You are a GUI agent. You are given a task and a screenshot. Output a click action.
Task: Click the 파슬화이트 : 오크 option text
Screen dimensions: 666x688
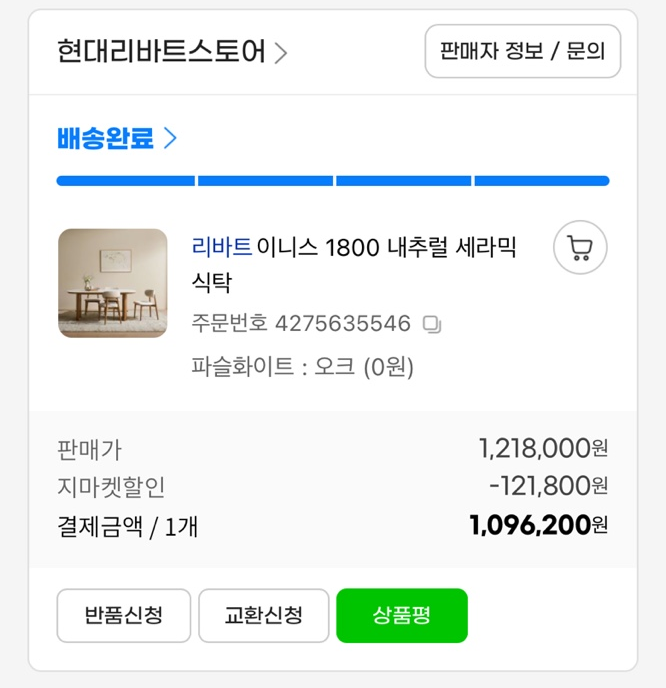click(x=302, y=367)
